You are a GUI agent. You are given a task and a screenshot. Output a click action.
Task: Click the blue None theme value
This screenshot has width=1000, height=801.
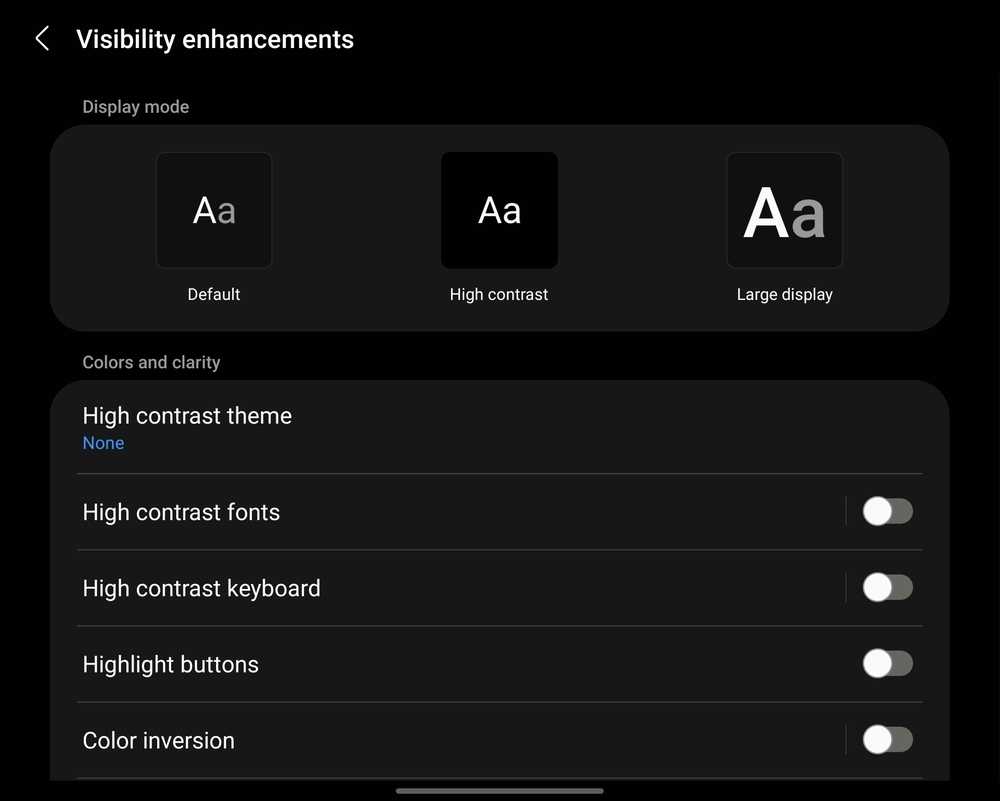point(103,443)
